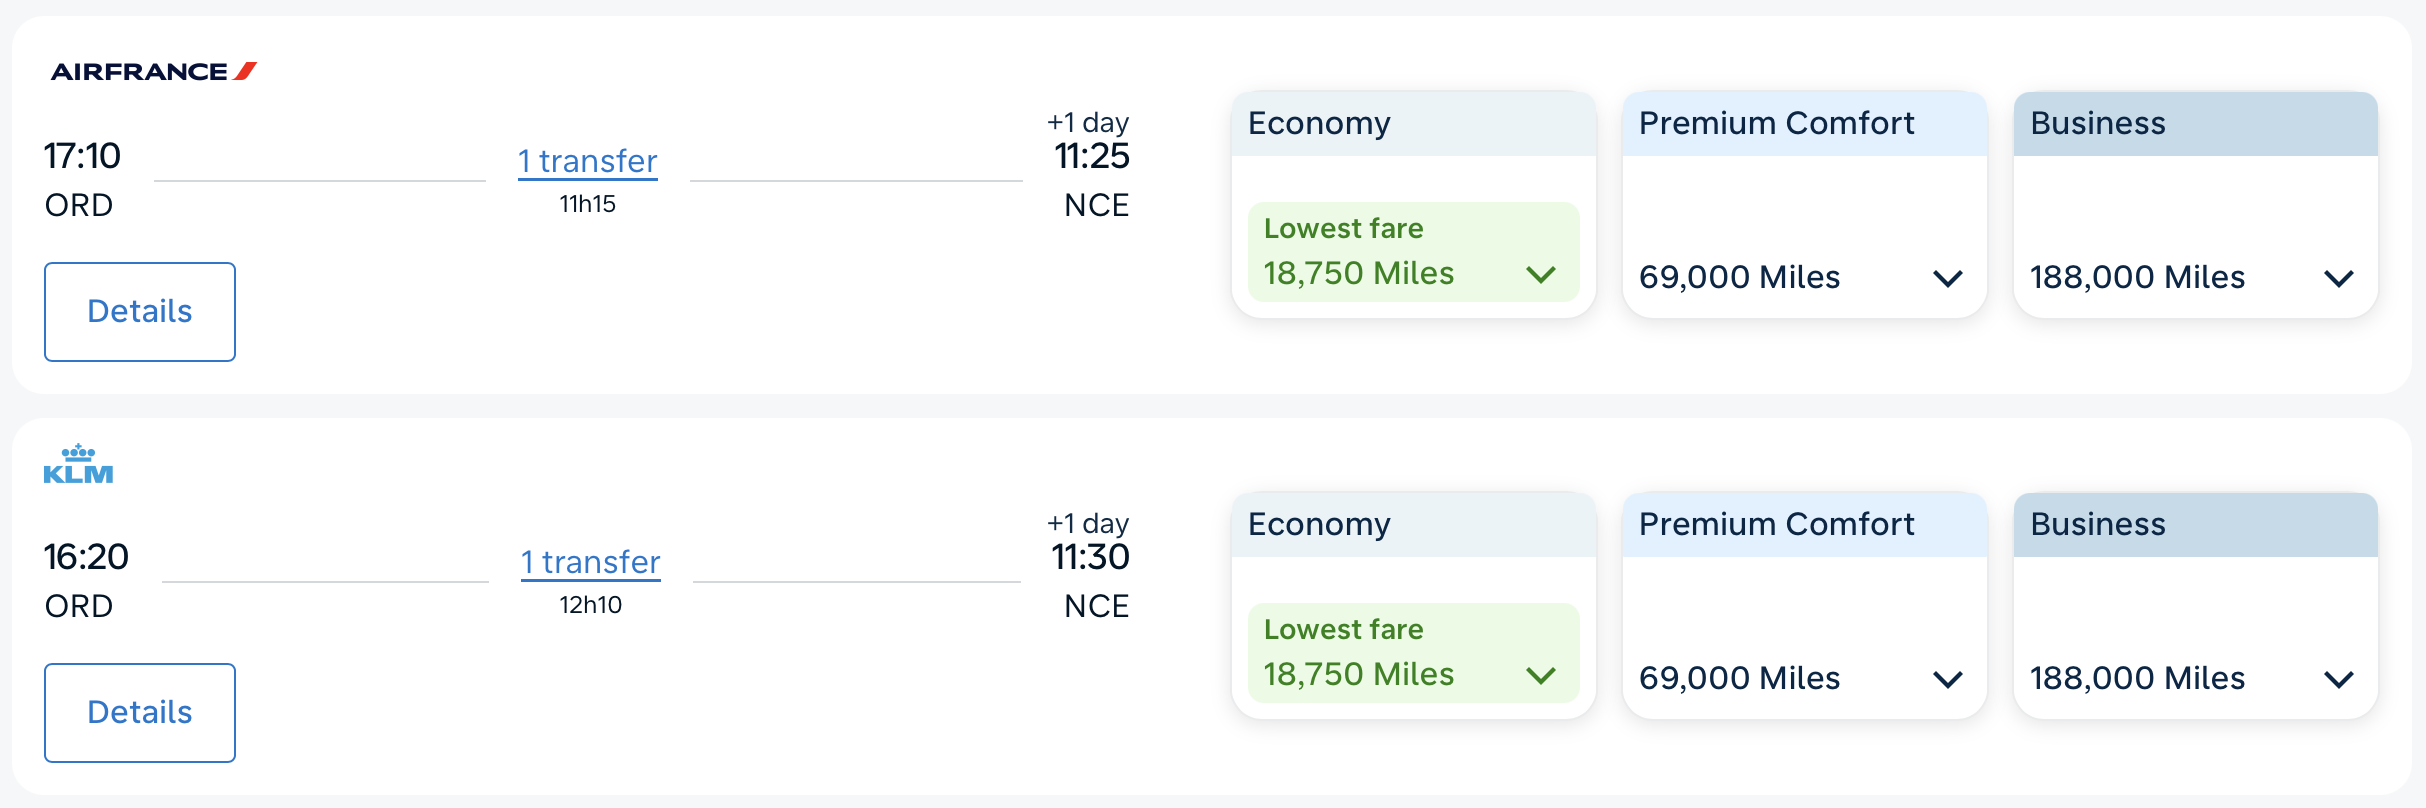The height and width of the screenshot is (808, 2426).
Task: Select the KLM Economy fare card
Action: point(1412,605)
